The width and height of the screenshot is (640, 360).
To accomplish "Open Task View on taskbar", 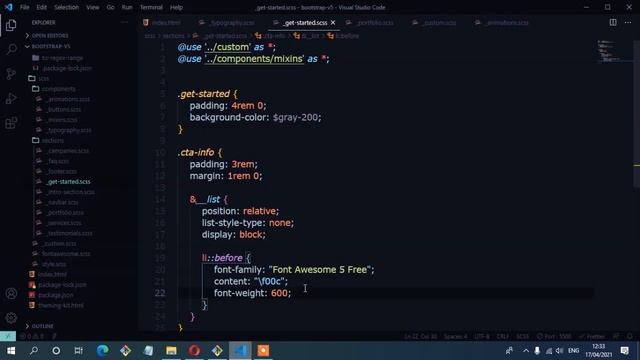I will click(78, 351).
